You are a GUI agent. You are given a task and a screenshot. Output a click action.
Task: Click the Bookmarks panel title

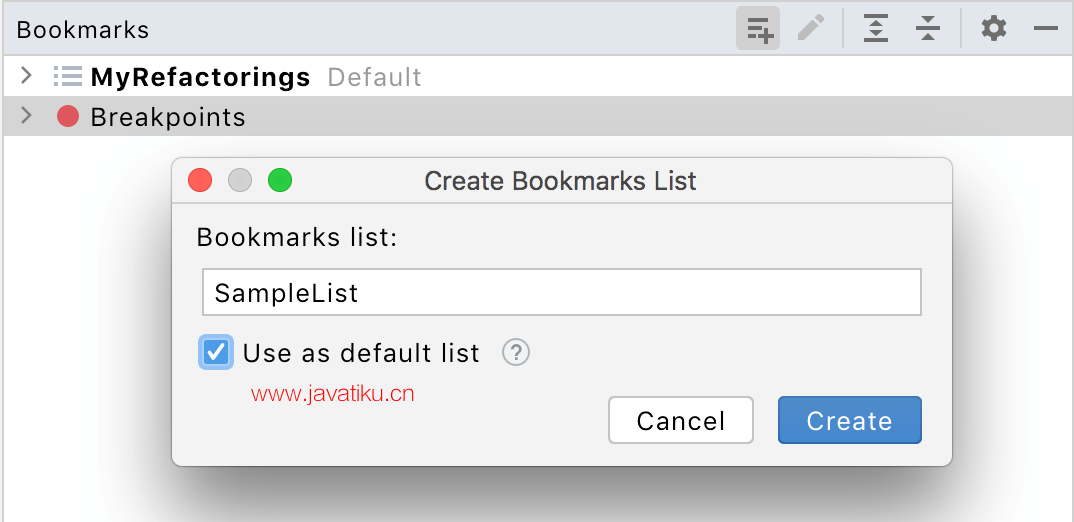82,30
